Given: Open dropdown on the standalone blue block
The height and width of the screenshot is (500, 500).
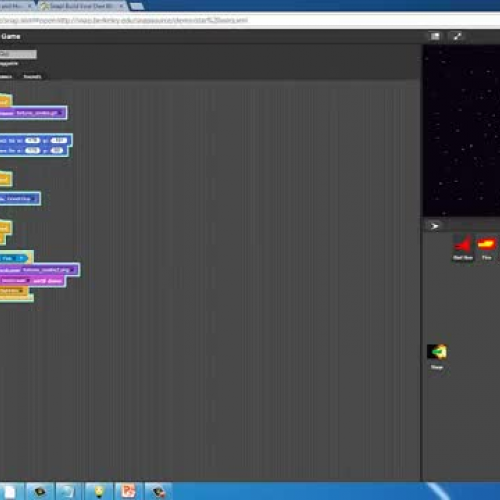Looking at the screenshot, I should pyautogui.click(x=33, y=199).
